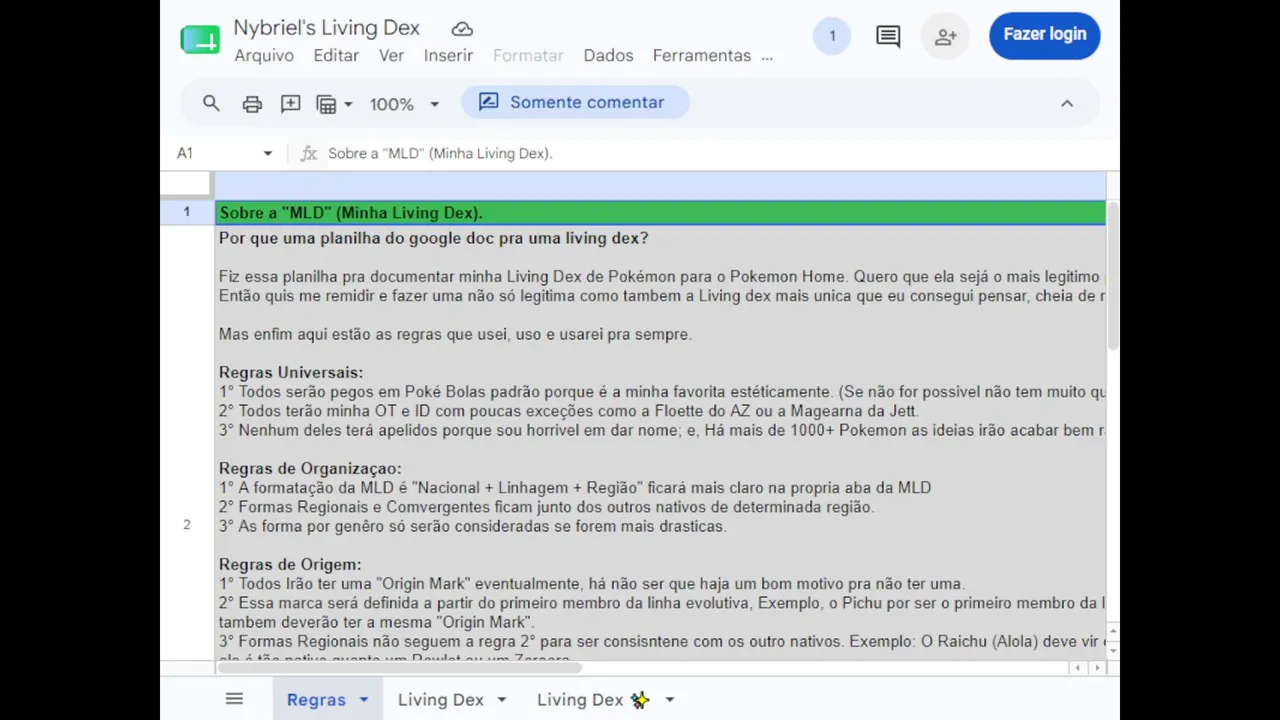
Task: Click the 'Regras de Origem:' heading
Action: pos(290,565)
